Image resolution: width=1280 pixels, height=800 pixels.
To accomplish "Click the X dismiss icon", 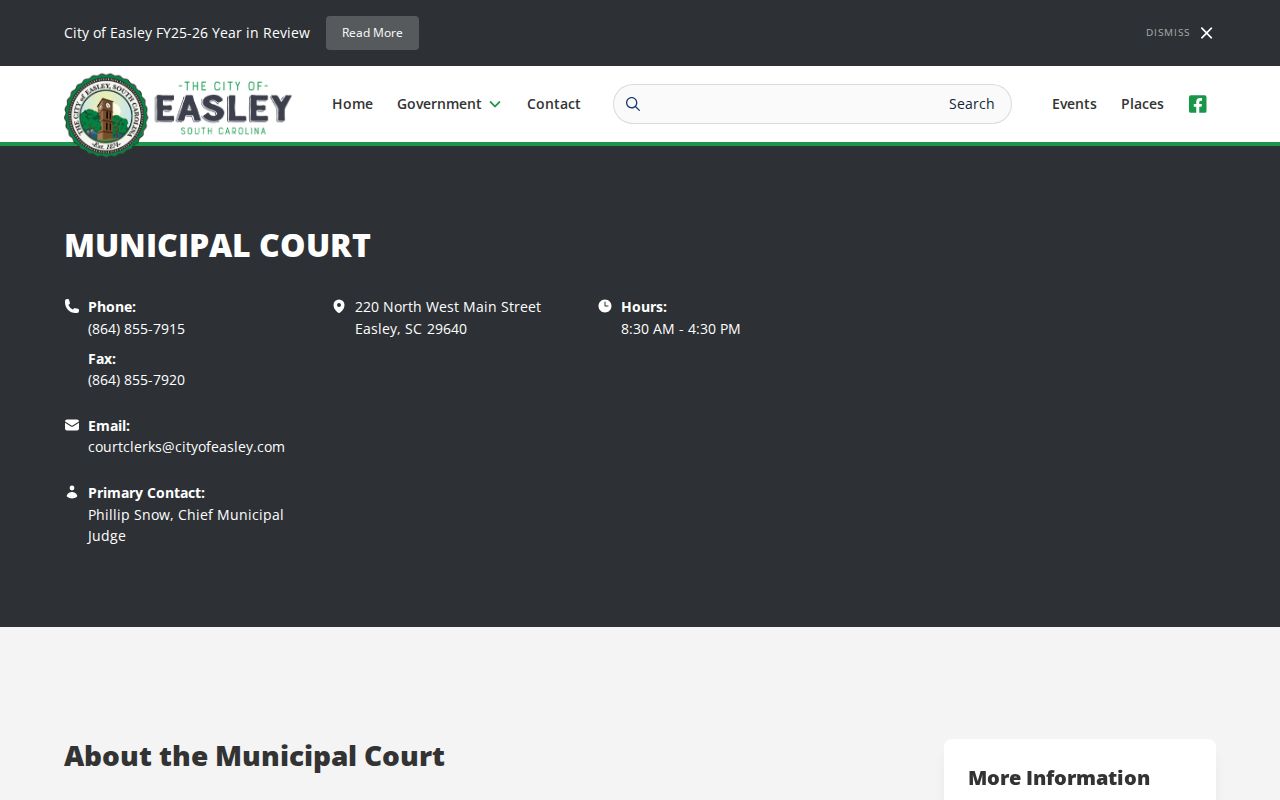I will pos(1206,33).
